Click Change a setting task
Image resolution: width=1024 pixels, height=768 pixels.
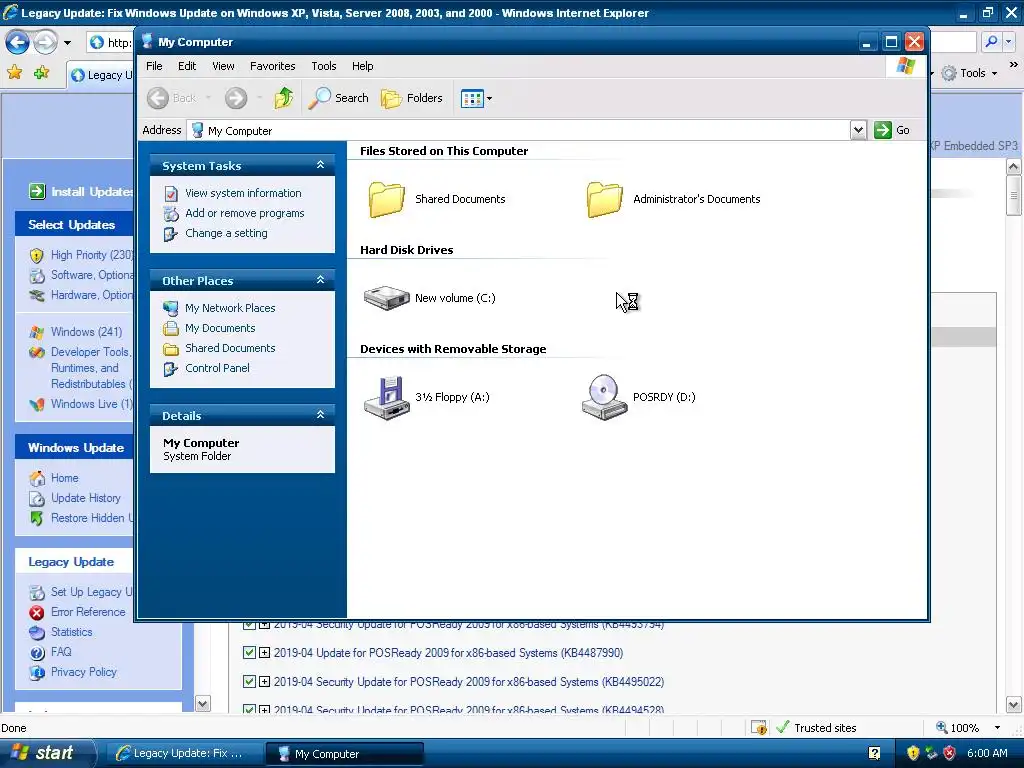pyautogui.click(x=226, y=233)
